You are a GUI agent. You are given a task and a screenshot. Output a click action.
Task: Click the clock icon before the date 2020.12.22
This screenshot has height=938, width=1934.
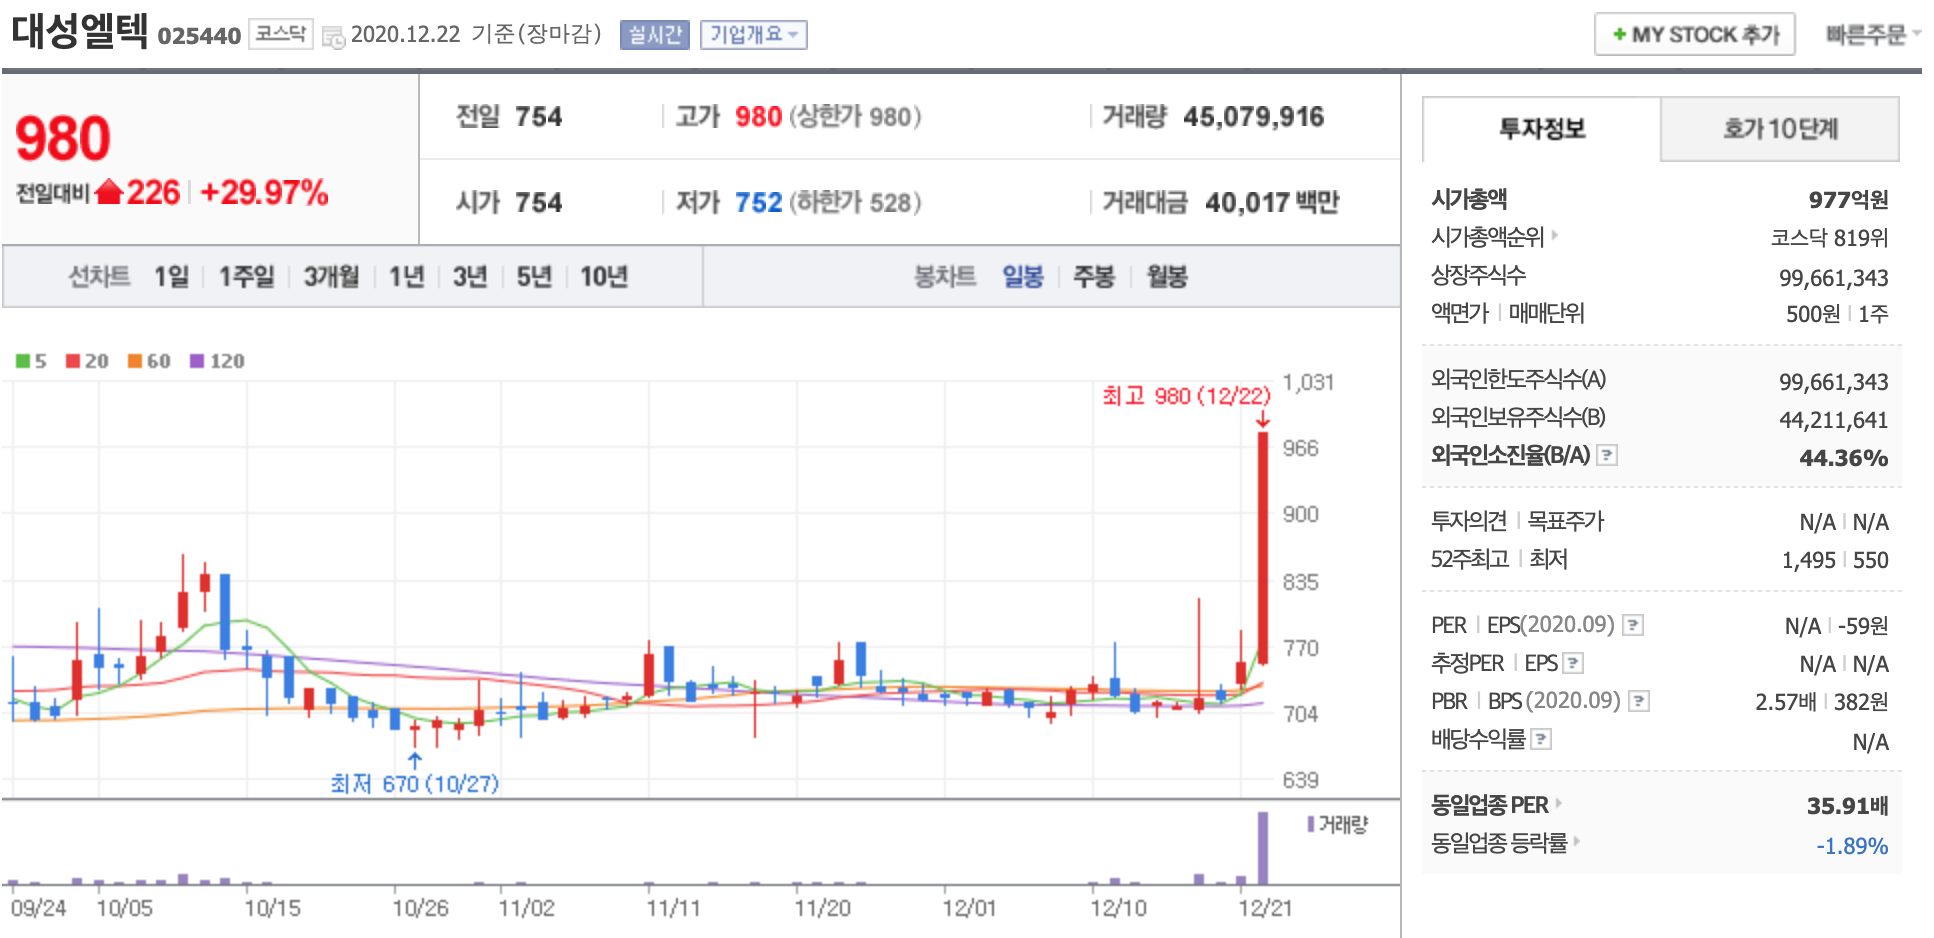pyautogui.click(x=333, y=37)
